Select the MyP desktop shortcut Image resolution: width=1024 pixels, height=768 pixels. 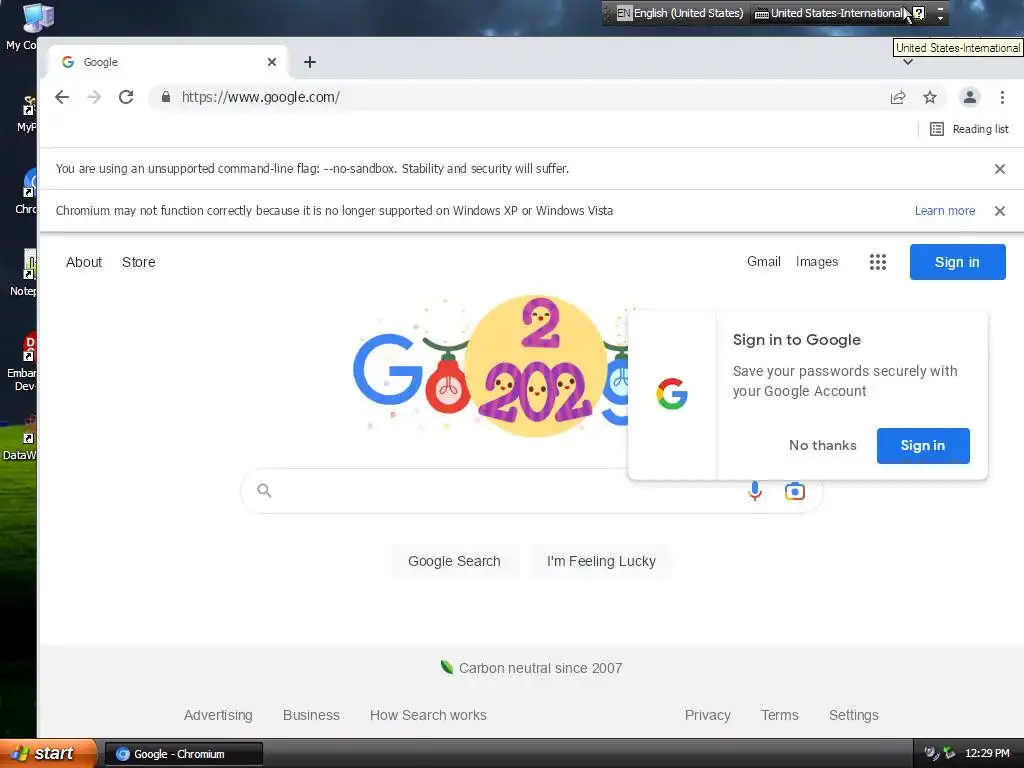click(26, 114)
